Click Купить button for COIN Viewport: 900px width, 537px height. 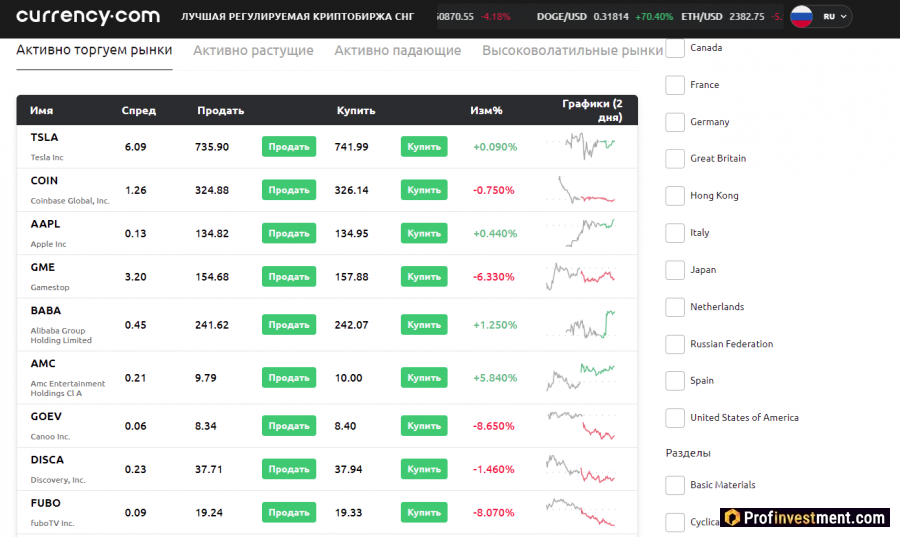click(x=424, y=190)
